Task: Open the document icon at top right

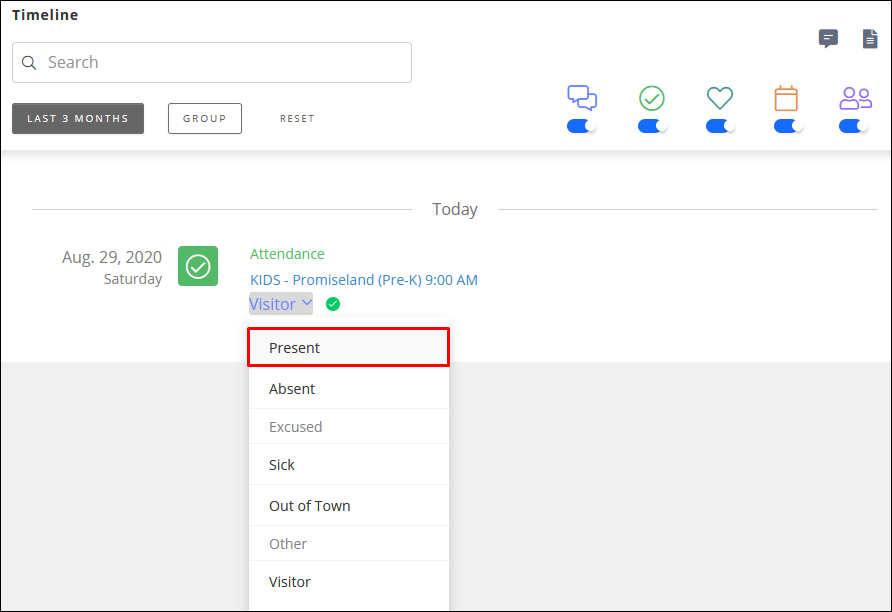Action: point(870,39)
